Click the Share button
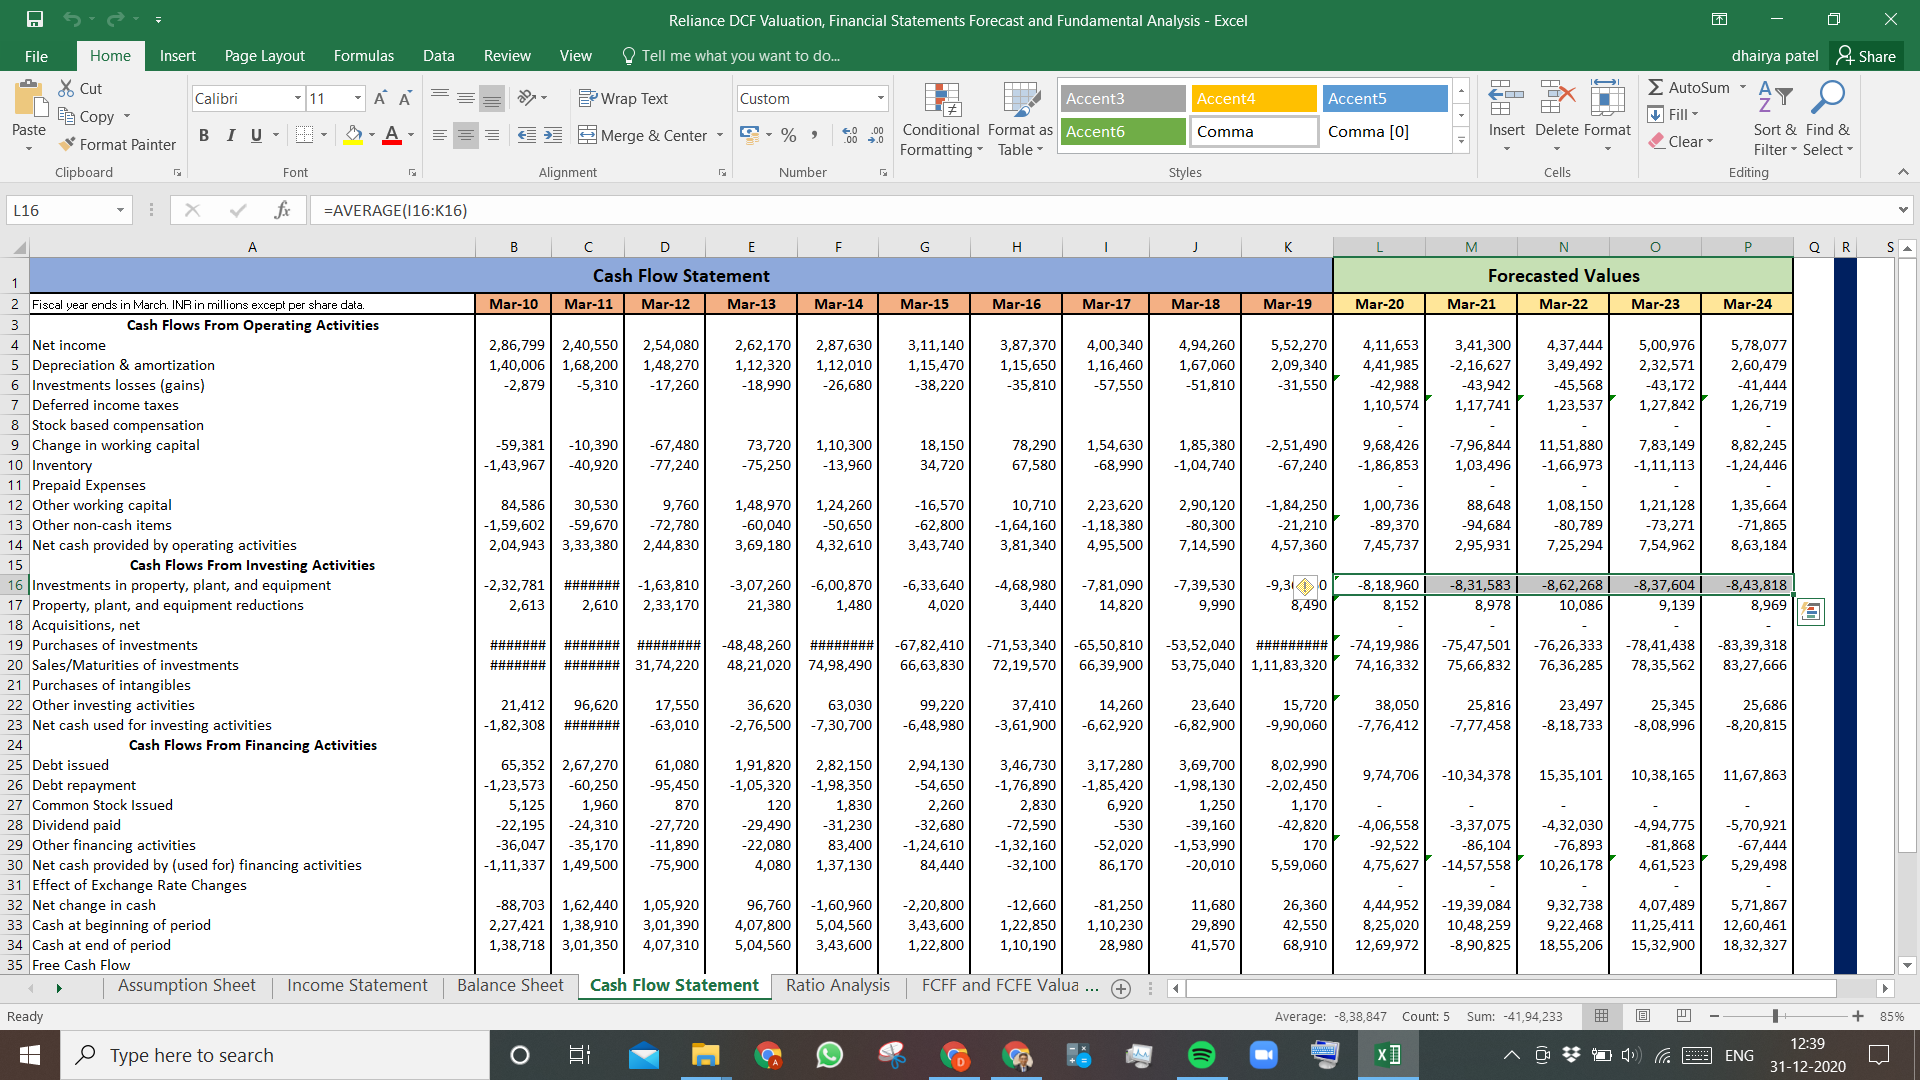 1866,56
